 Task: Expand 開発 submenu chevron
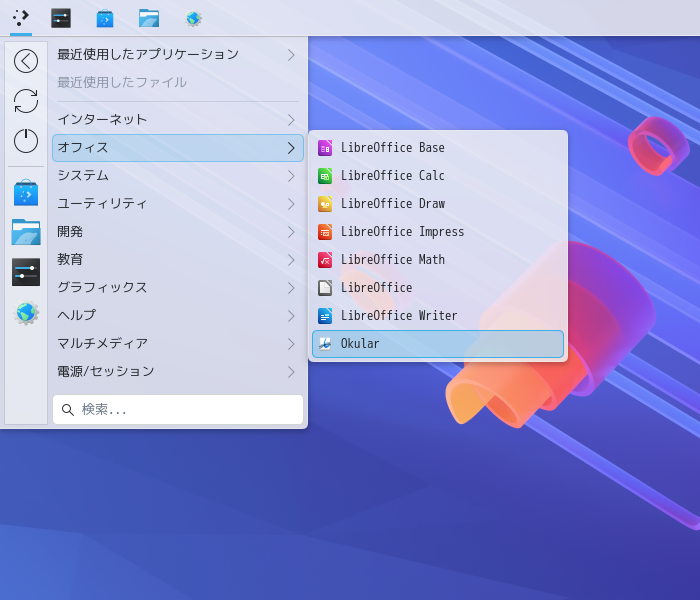(x=291, y=232)
